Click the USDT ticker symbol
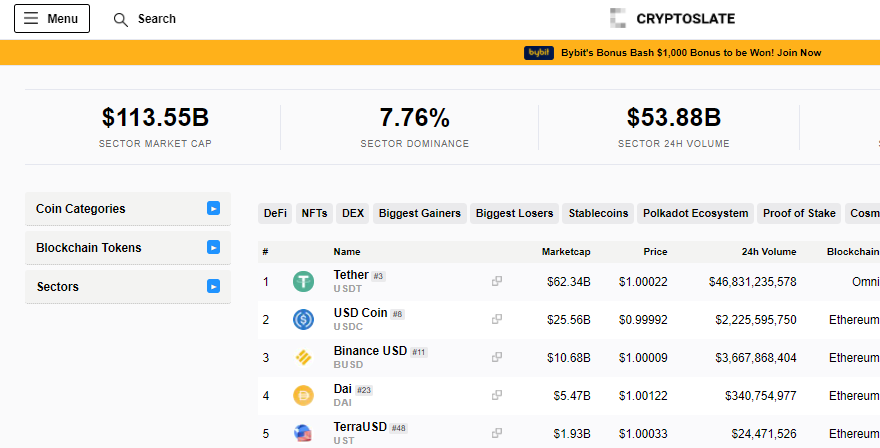 pyautogui.click(x=348, y=289)
